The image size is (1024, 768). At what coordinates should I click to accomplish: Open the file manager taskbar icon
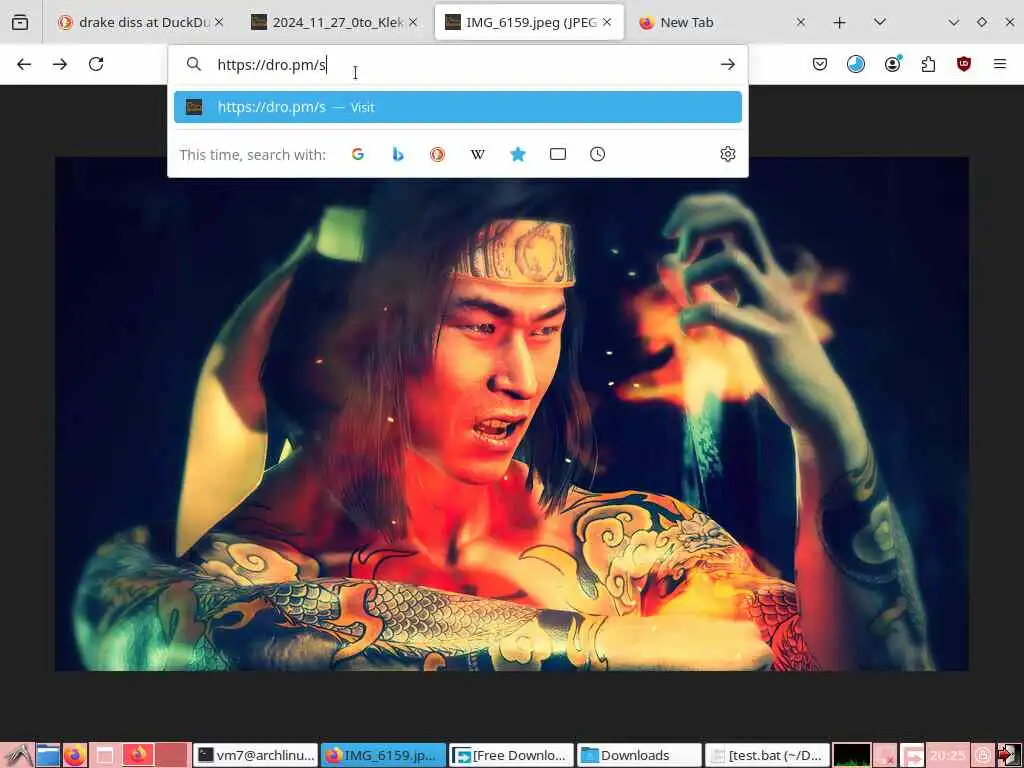coord(48,756)
